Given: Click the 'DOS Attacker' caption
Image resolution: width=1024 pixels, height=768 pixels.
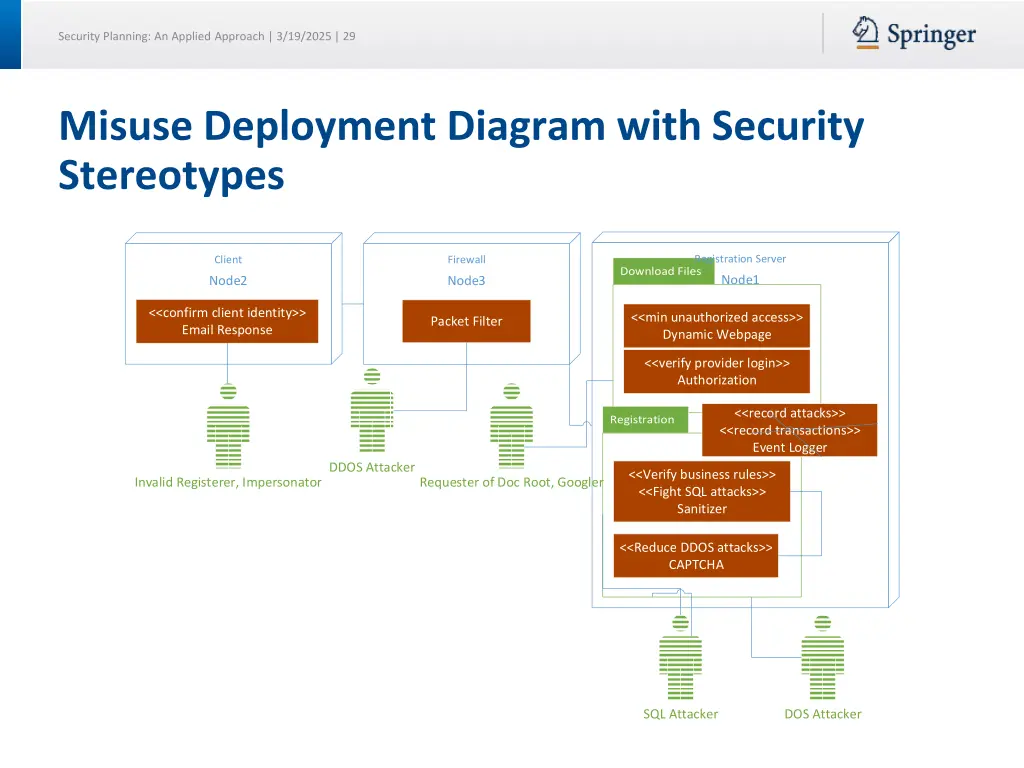Looking at the screenshot, I should (823, 714).
